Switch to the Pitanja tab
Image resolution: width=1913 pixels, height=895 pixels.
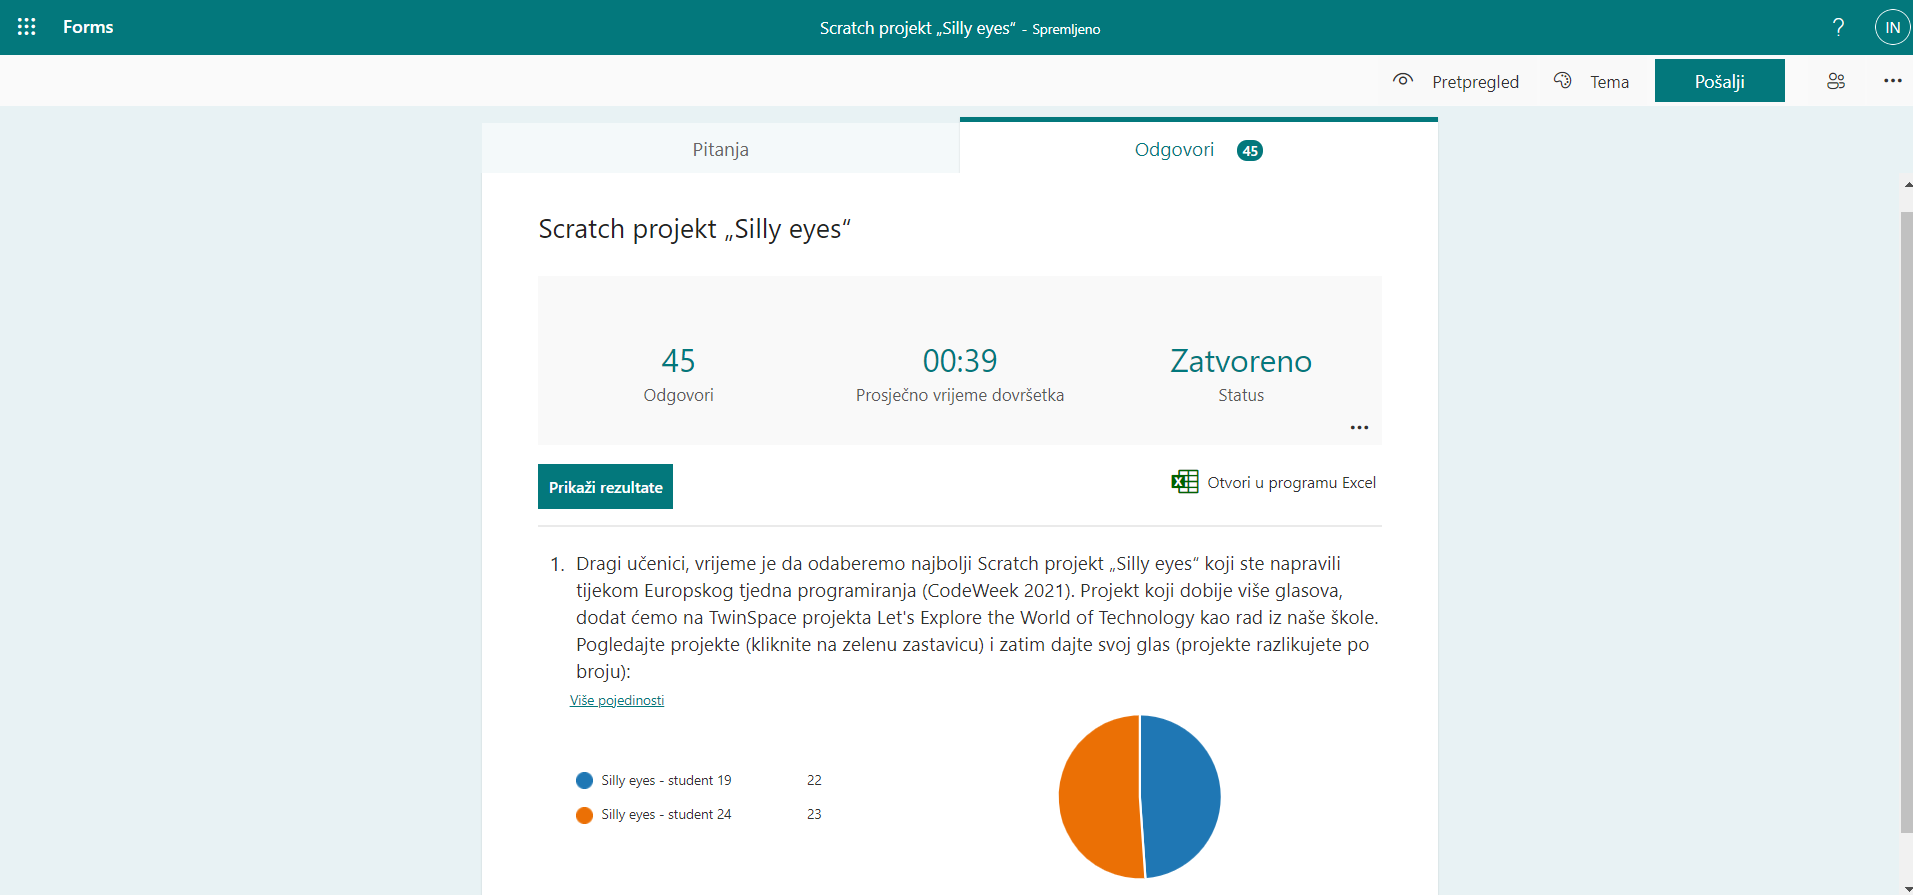coord(720,149)
